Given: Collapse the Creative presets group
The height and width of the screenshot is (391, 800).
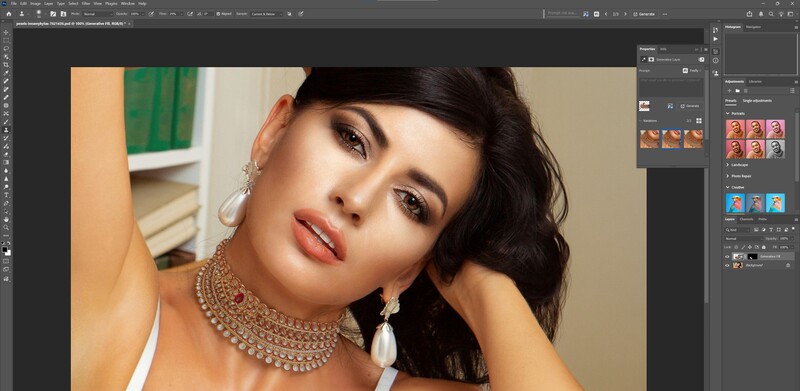Looking at the screenshot, I should tap(728, 187).
